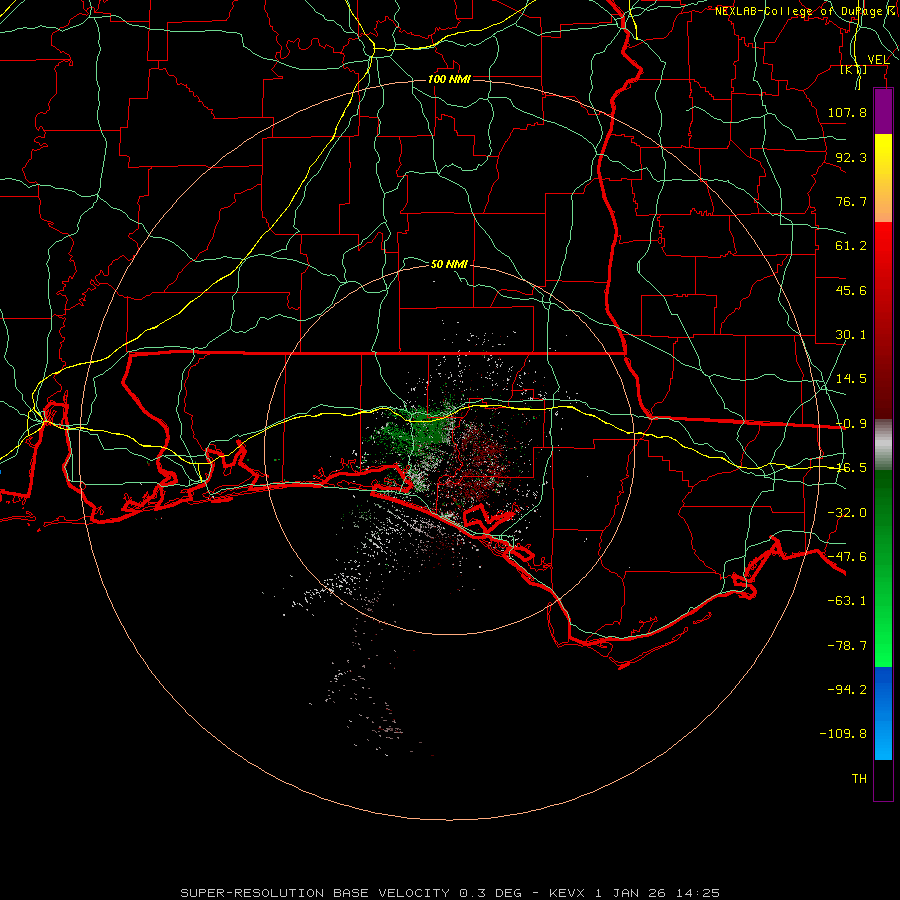Click the TH threshold label
The height and width of the screenshot is (900, 900).
click(x=859, y=779)
